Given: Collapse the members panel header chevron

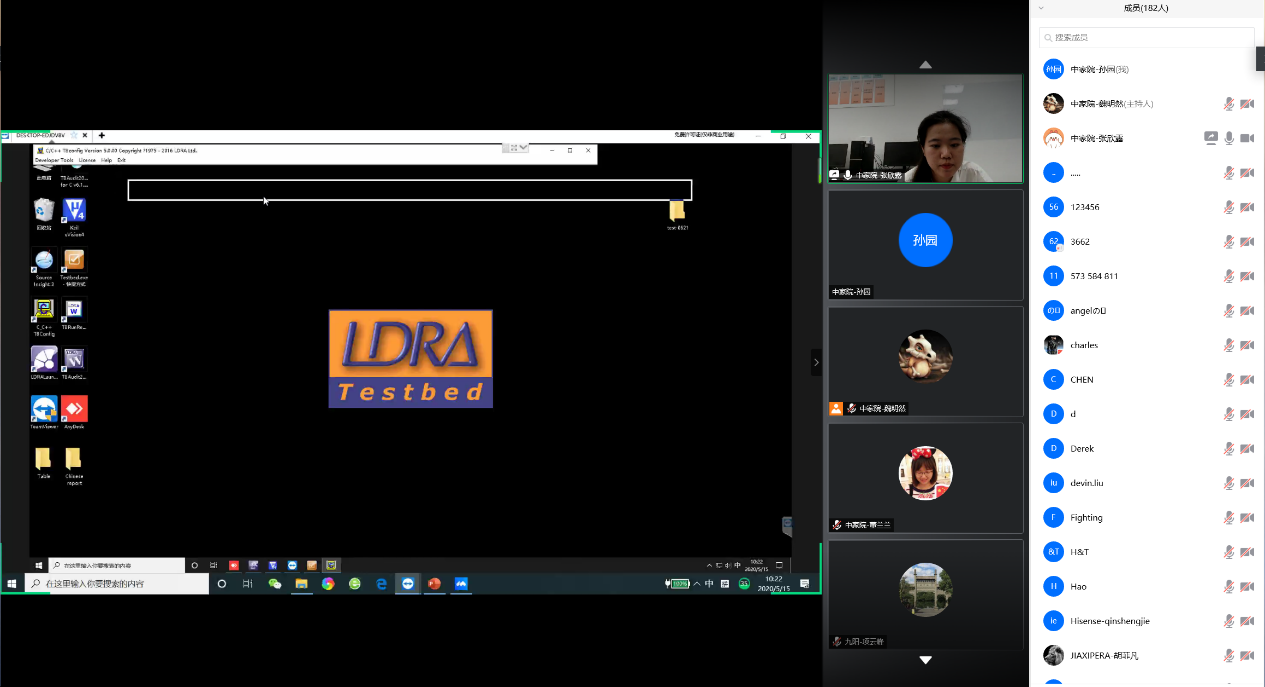Looking at the screenshot, I should (x=1041, y=8).
